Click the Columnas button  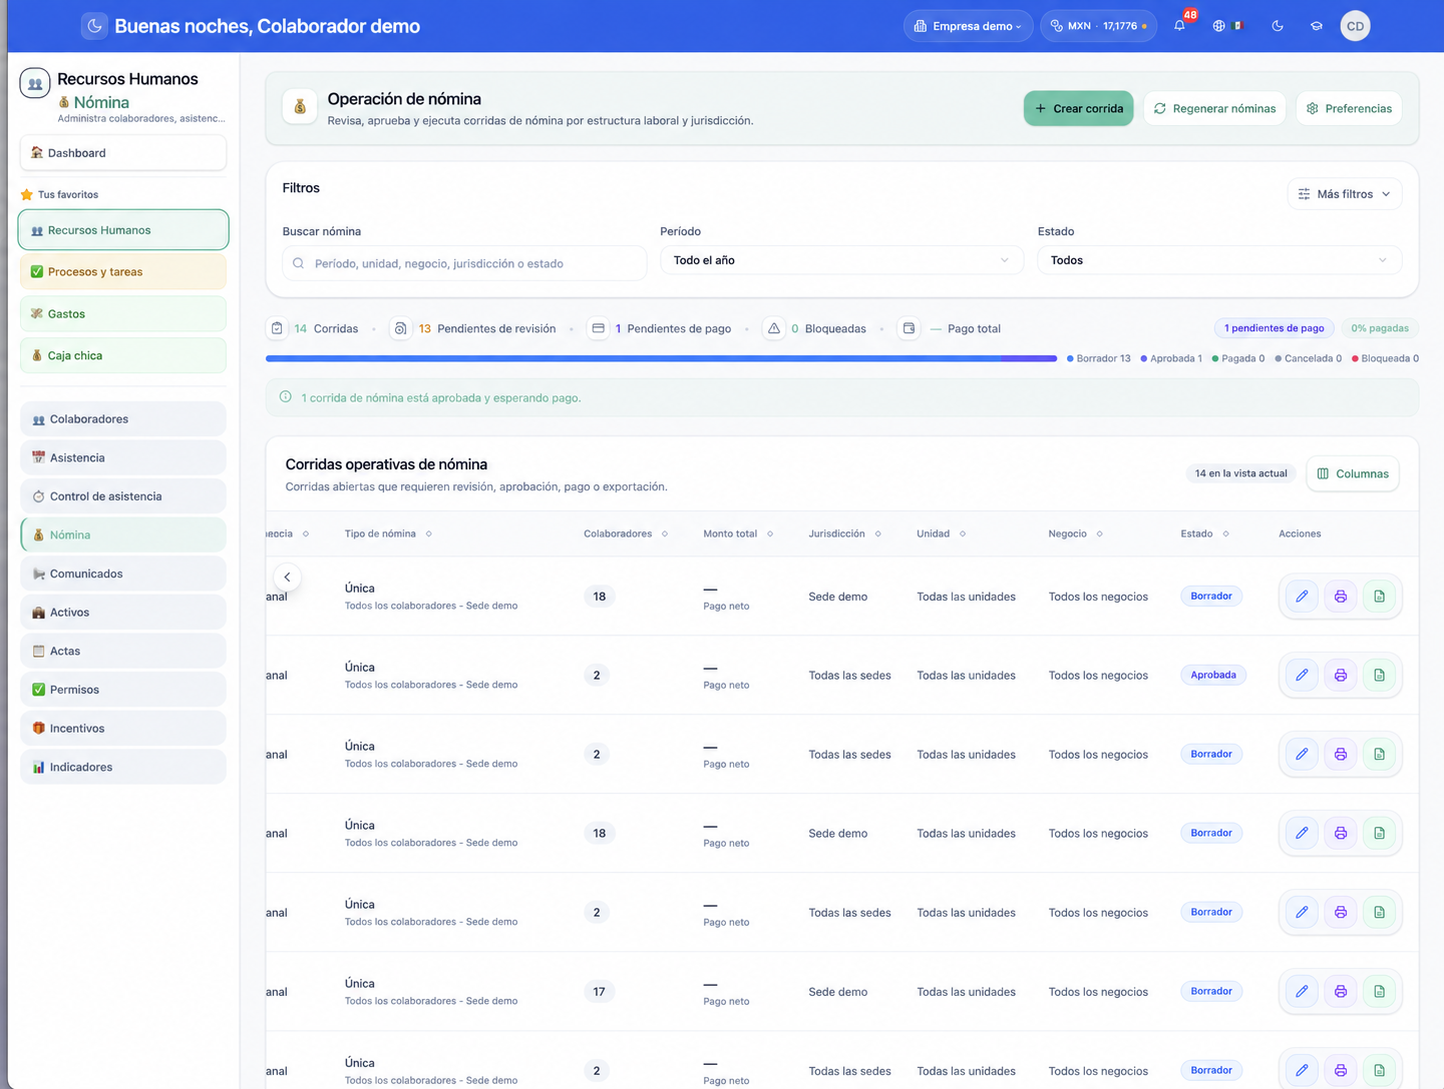tap(1352, 474)
